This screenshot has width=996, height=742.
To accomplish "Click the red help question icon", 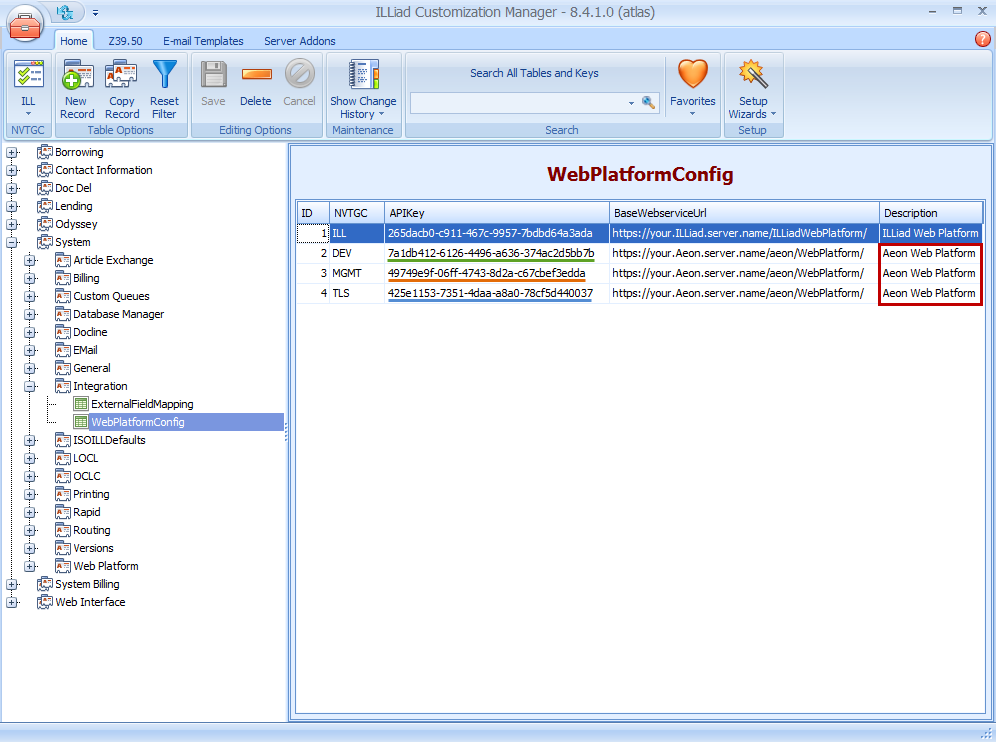I will [x=982, y=39].
